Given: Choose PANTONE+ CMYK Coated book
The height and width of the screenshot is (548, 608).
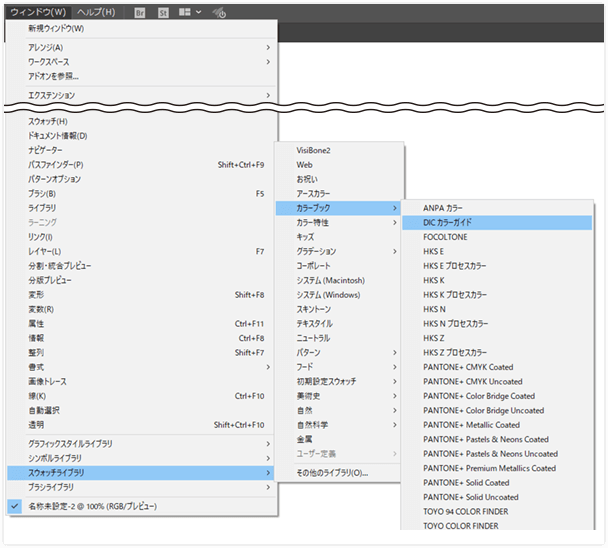Looking at the screenshot, I should pyautogui.click(x=497, y=367).
